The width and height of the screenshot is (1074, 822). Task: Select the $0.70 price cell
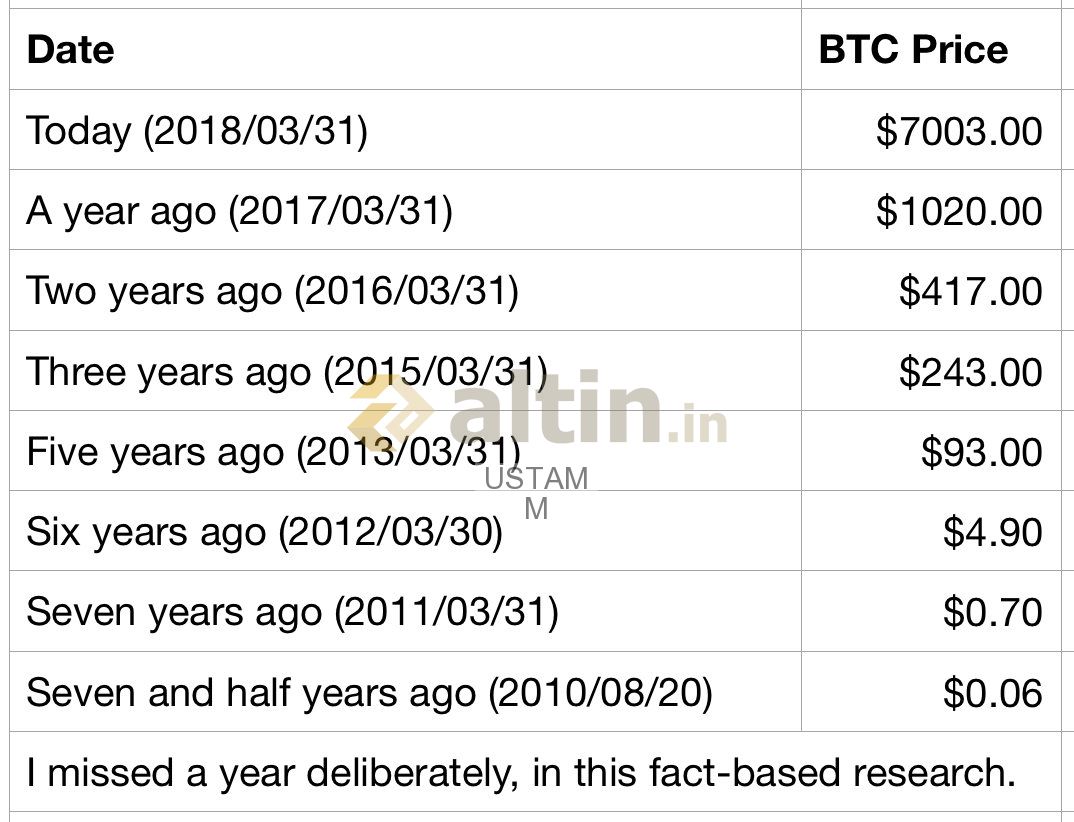coord(931,612)
